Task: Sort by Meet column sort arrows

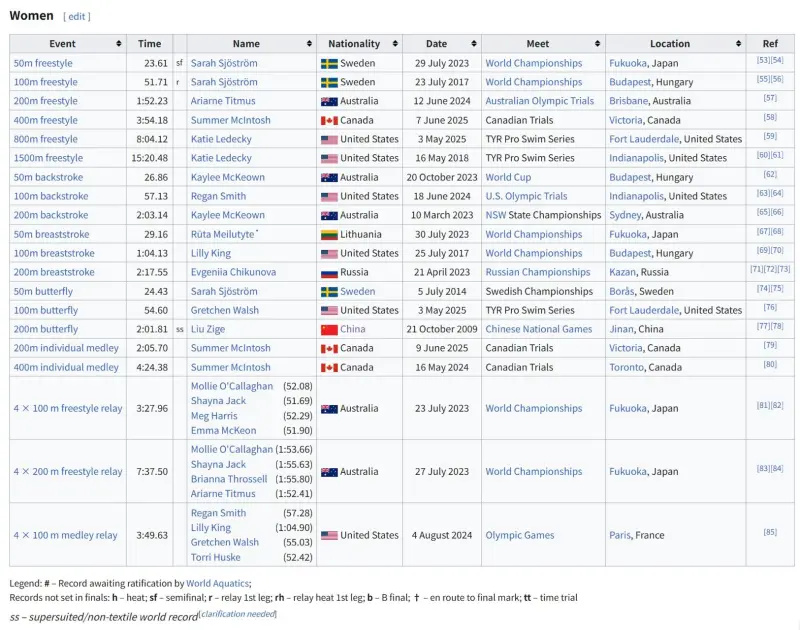Action: pyautogui.click(x=597, y=44)
